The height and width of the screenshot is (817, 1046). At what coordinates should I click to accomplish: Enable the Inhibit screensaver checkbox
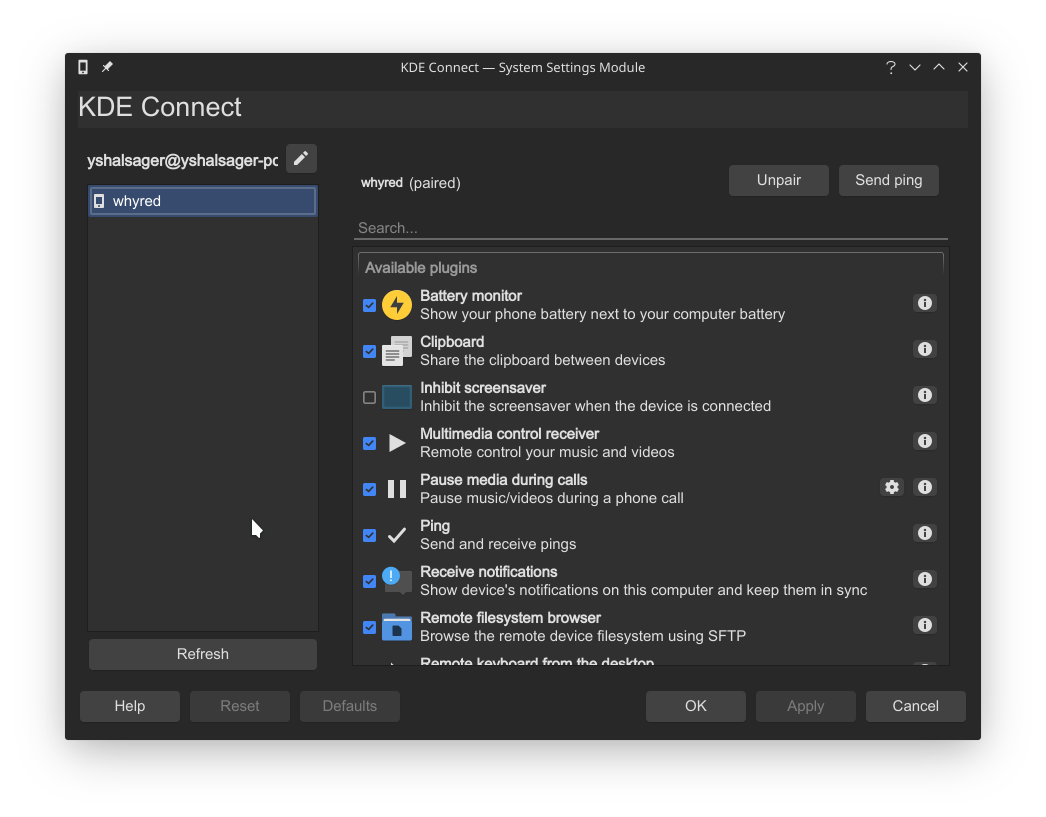coord(370,397)
